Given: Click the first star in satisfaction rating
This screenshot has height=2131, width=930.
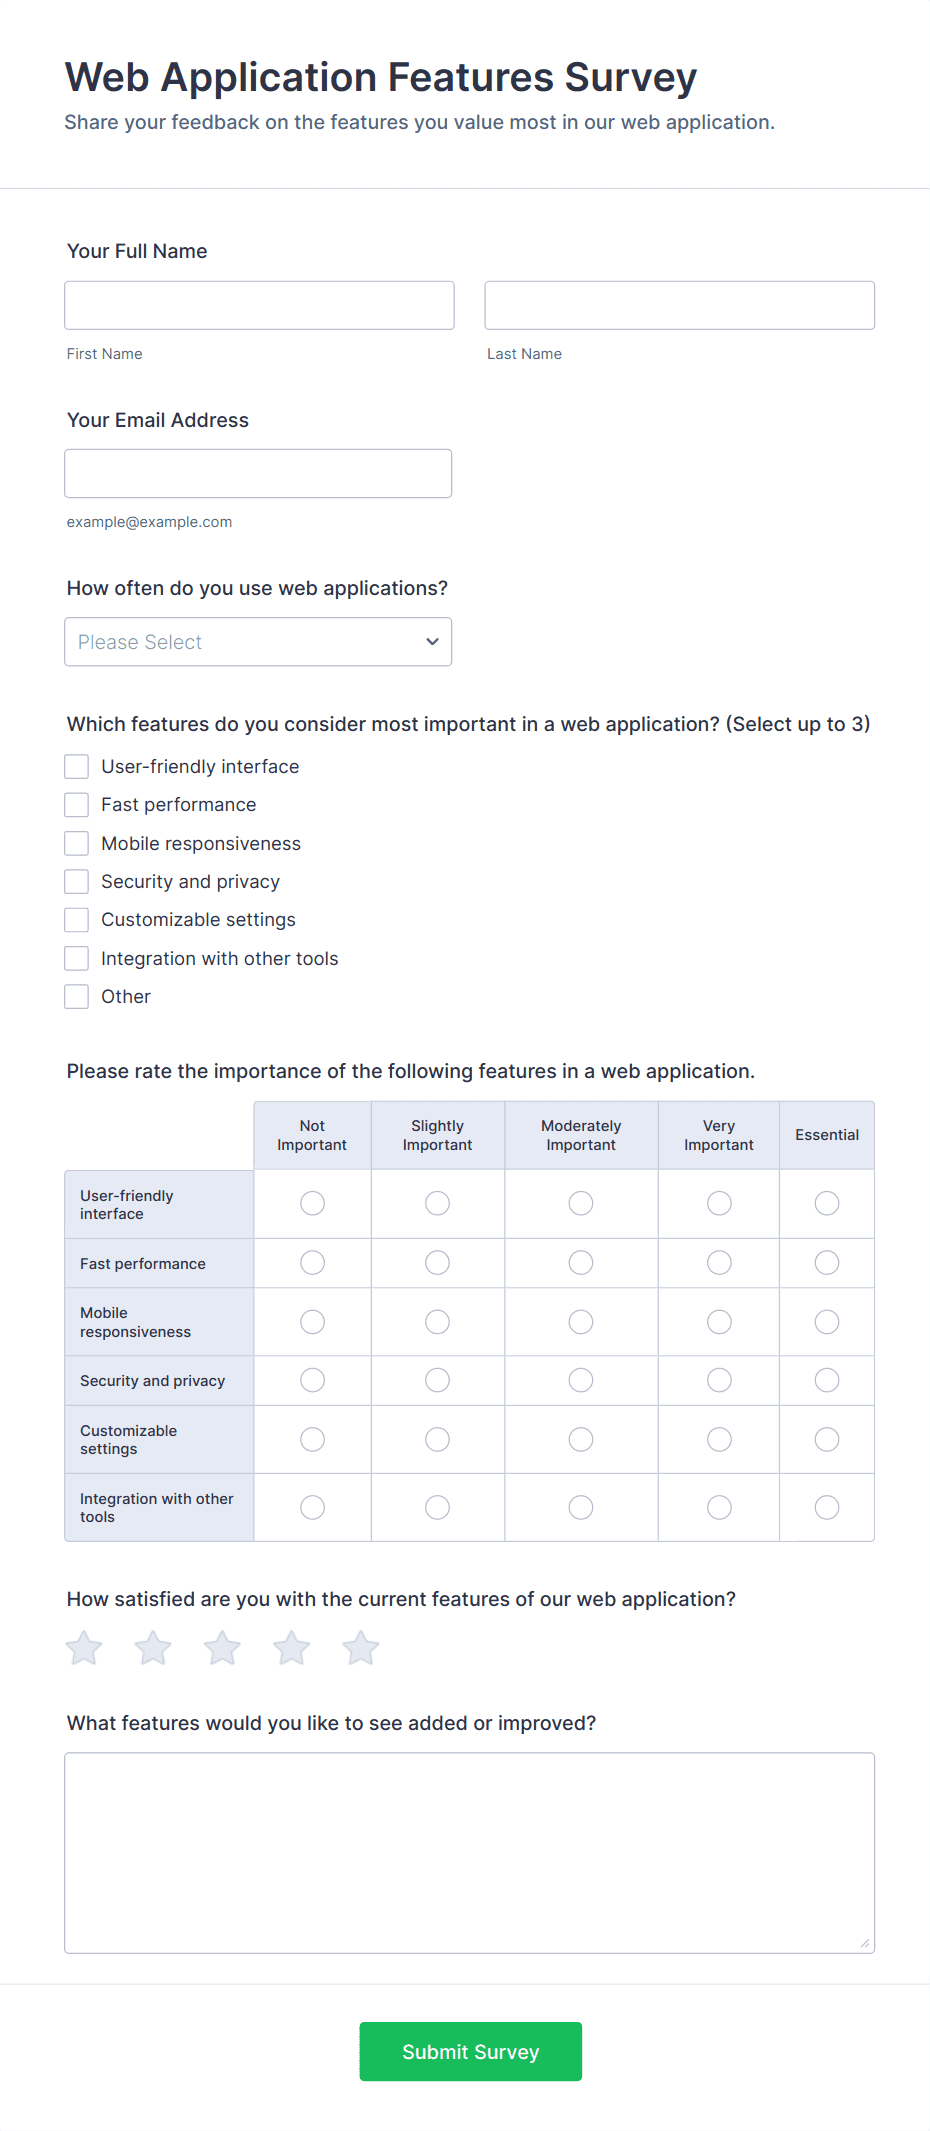Looking at the screenshot, I should point(84,1647).
